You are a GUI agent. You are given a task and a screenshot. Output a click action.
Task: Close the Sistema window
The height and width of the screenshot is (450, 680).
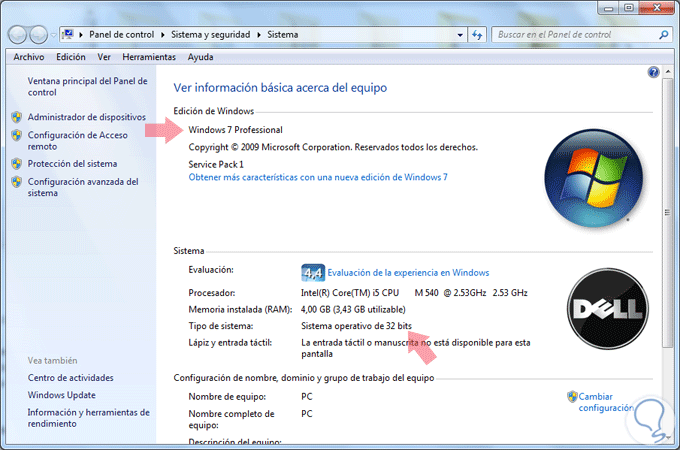(657, 8)
